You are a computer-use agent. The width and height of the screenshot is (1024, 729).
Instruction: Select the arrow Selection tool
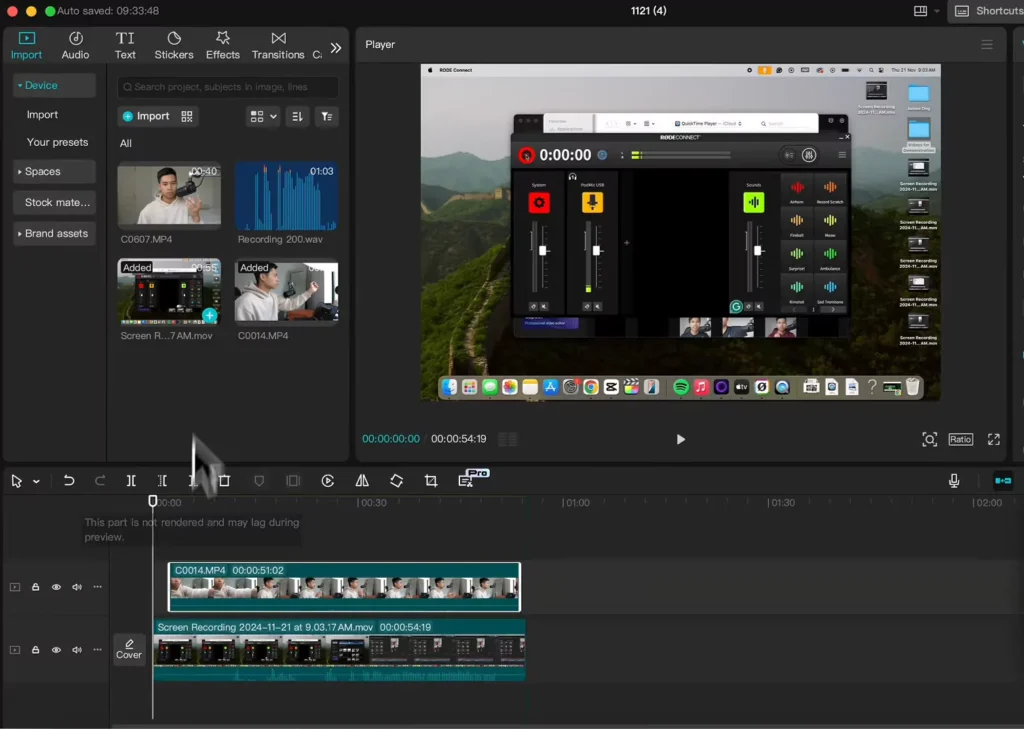click(16, 481)
